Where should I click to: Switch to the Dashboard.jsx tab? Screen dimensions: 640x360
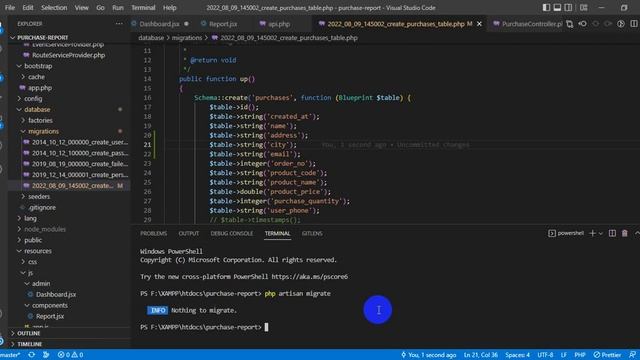point(159,24)
